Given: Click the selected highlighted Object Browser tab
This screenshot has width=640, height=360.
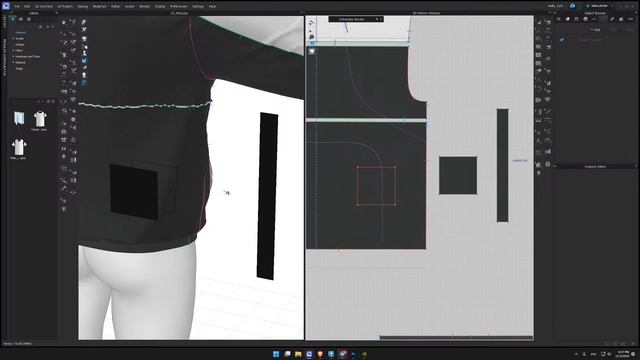Looking at the screenshot, I should [603, 19].
